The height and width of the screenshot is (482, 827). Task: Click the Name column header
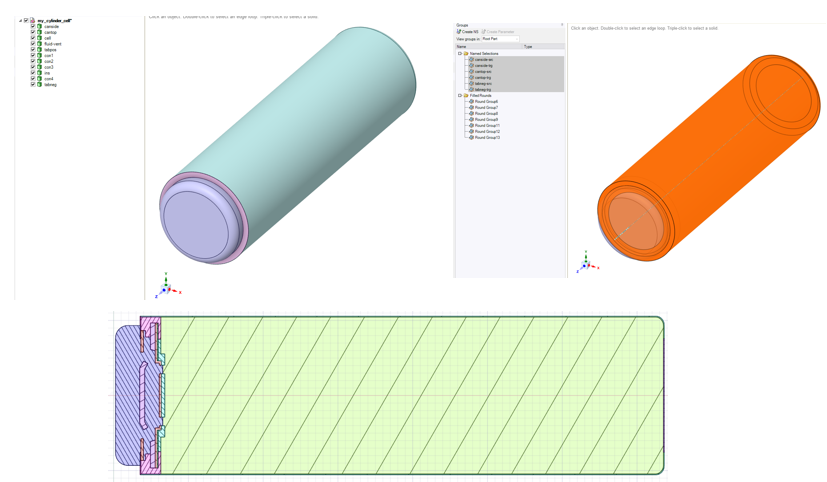click(489, 46)
